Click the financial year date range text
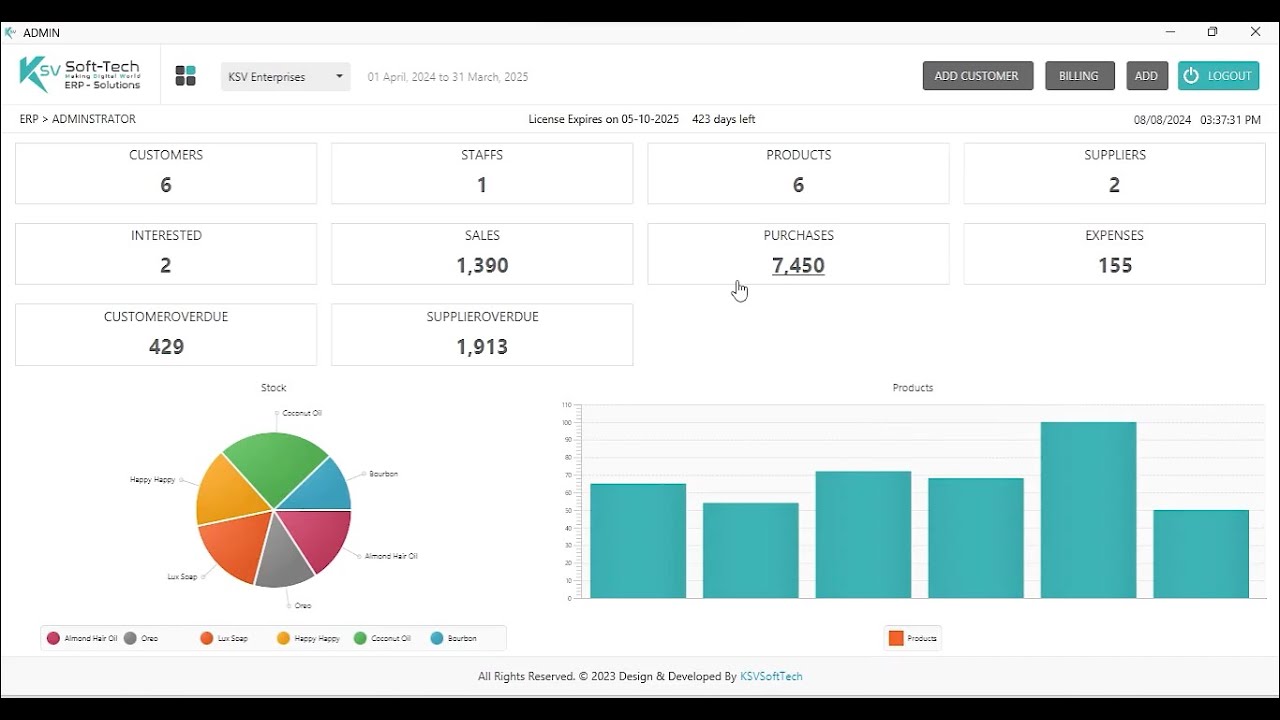 point(448,77)
